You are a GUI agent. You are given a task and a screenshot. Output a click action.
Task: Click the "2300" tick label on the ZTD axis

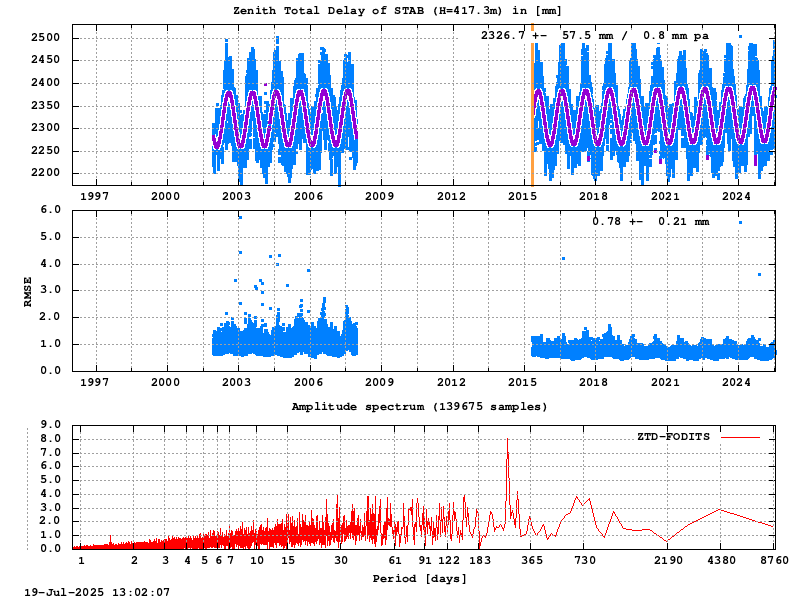[45, 128]
